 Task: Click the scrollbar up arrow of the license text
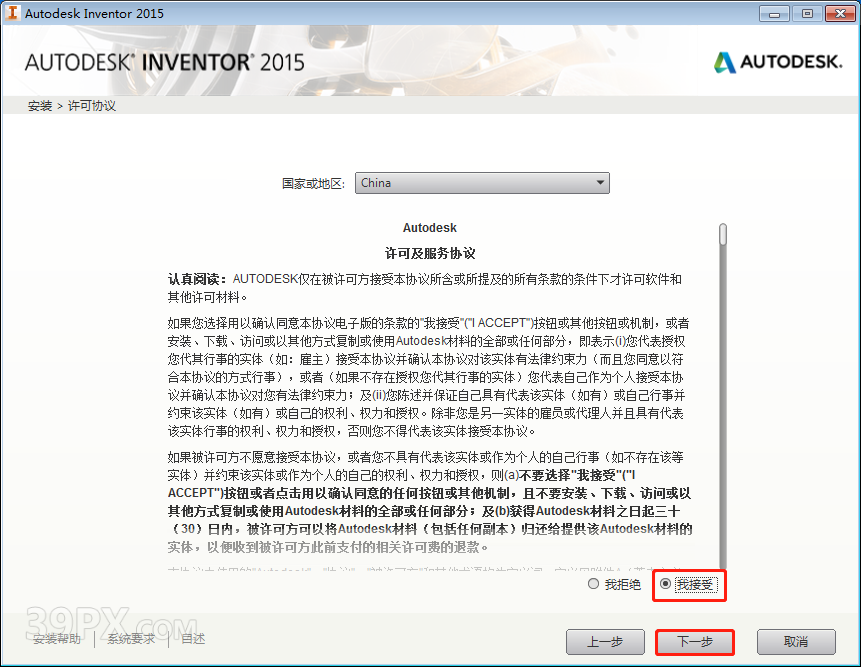tap(722, 227)
